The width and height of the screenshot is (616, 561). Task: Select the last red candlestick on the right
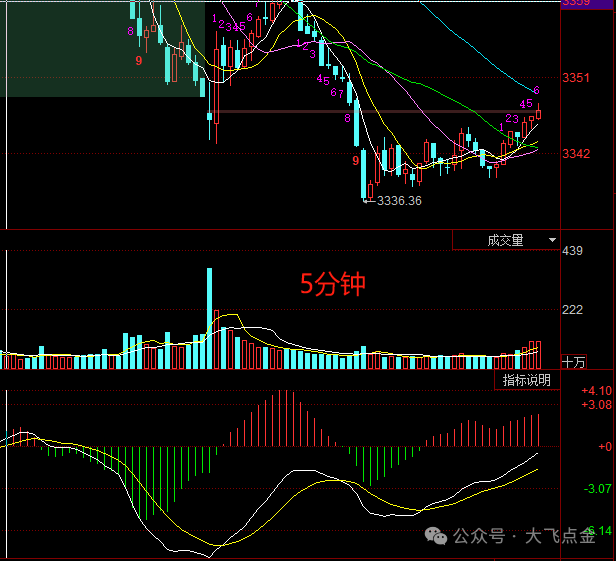point(539,113)
